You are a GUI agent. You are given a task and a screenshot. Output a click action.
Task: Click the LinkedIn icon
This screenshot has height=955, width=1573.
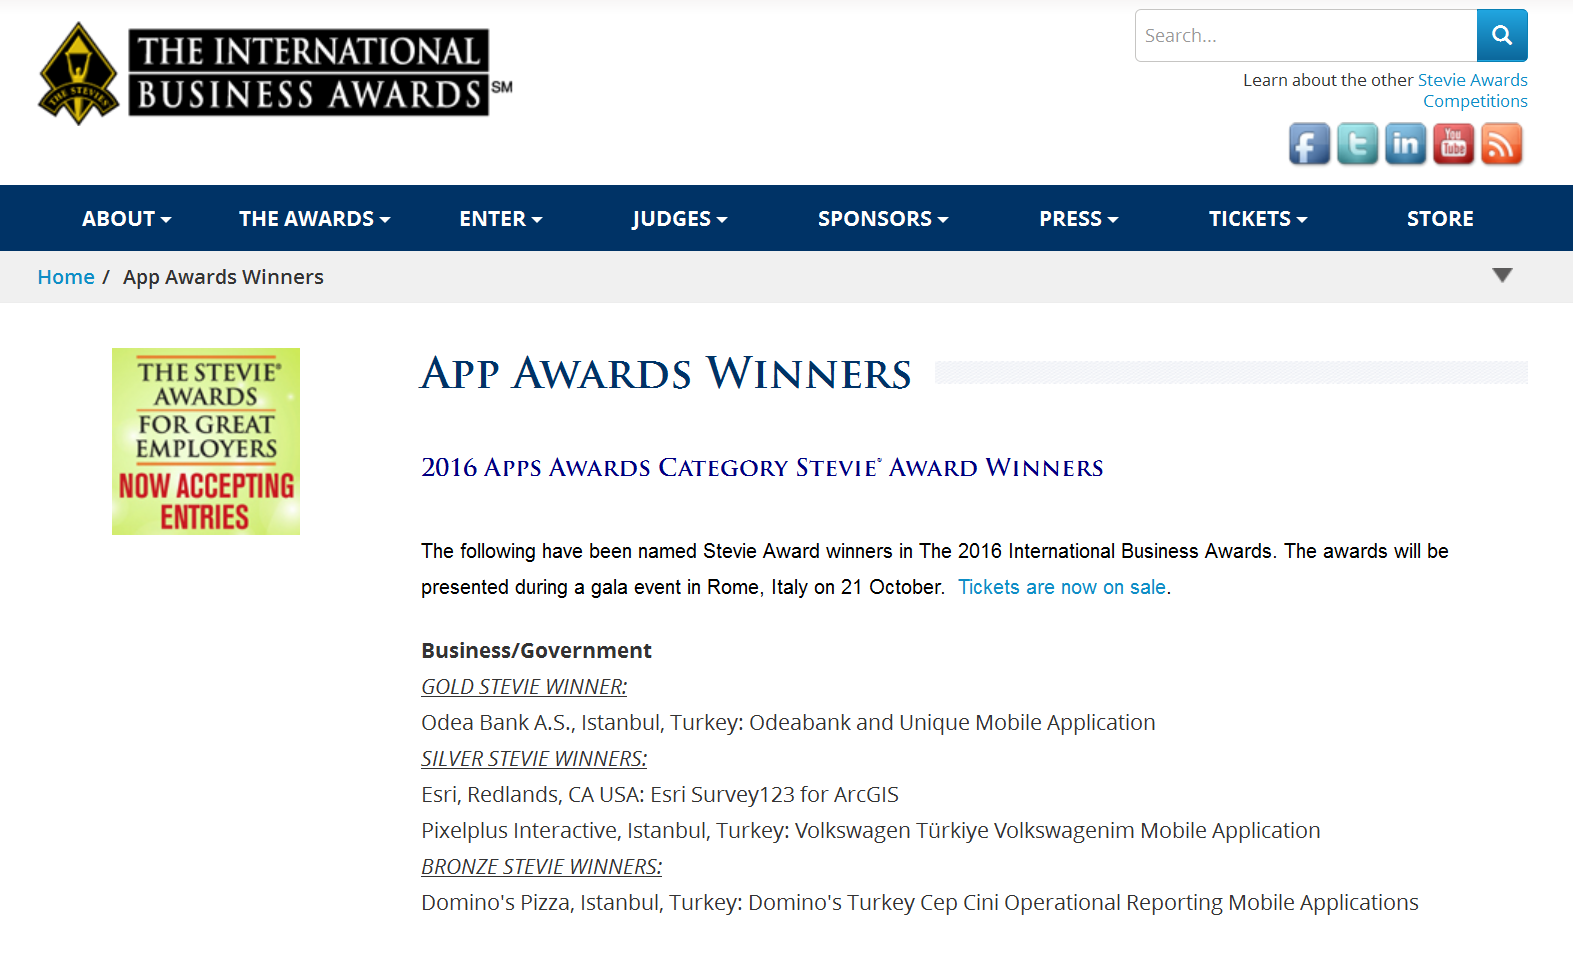[x=1405, y=144]
